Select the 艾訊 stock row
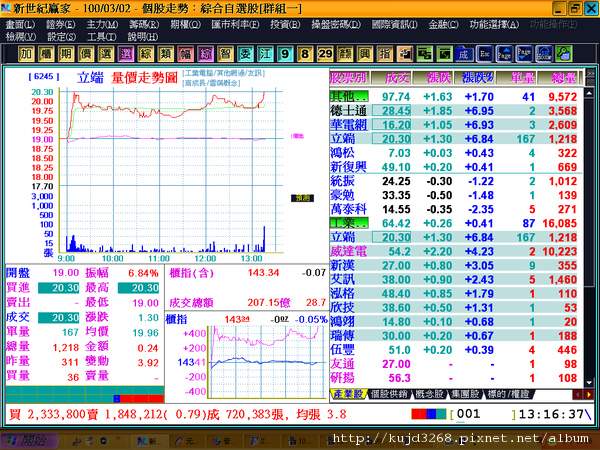The image size is (600, 450). (456, 279)
